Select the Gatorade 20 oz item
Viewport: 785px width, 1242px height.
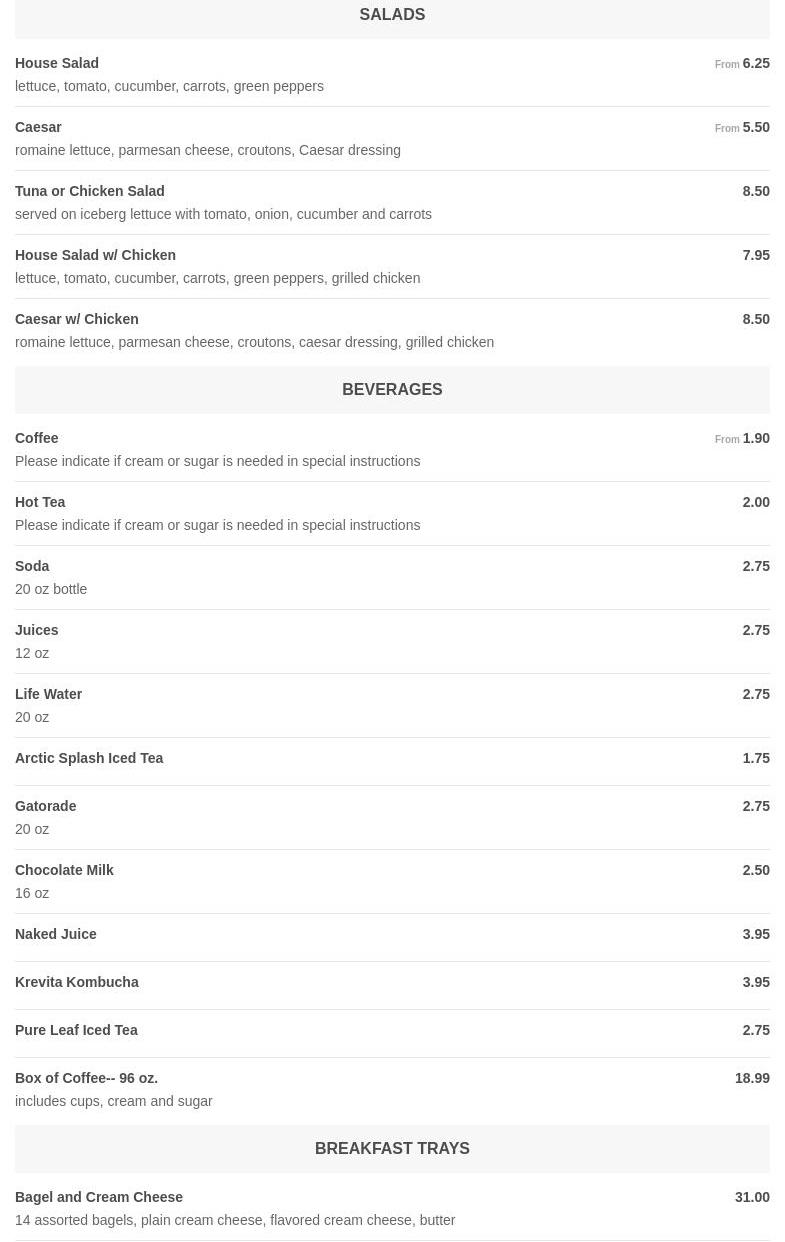click(x=46, y=807)
